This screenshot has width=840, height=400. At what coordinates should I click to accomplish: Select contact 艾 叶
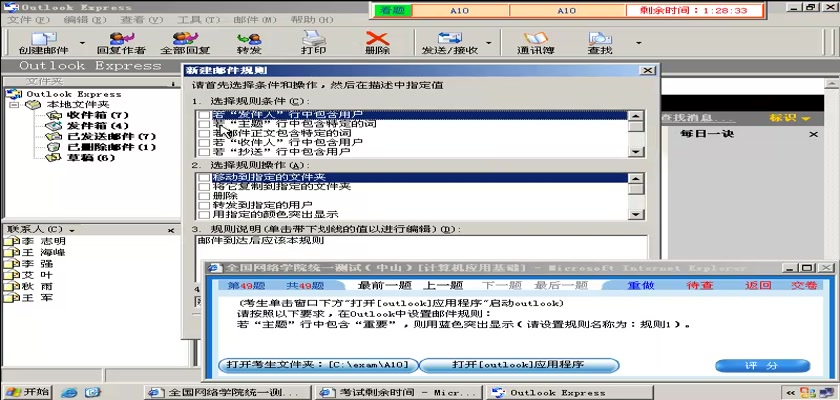click(x=38, y=275)
